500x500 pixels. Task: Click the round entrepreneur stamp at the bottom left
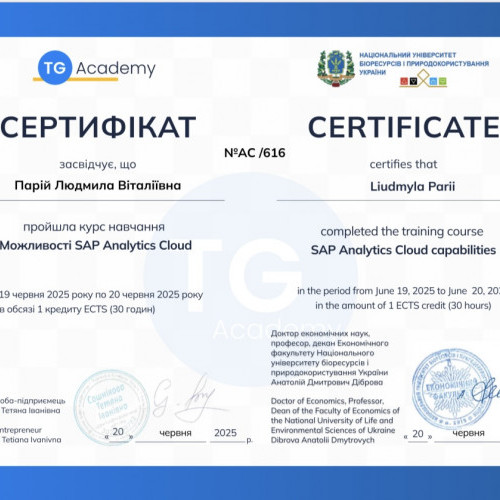[x=112, y=407]
